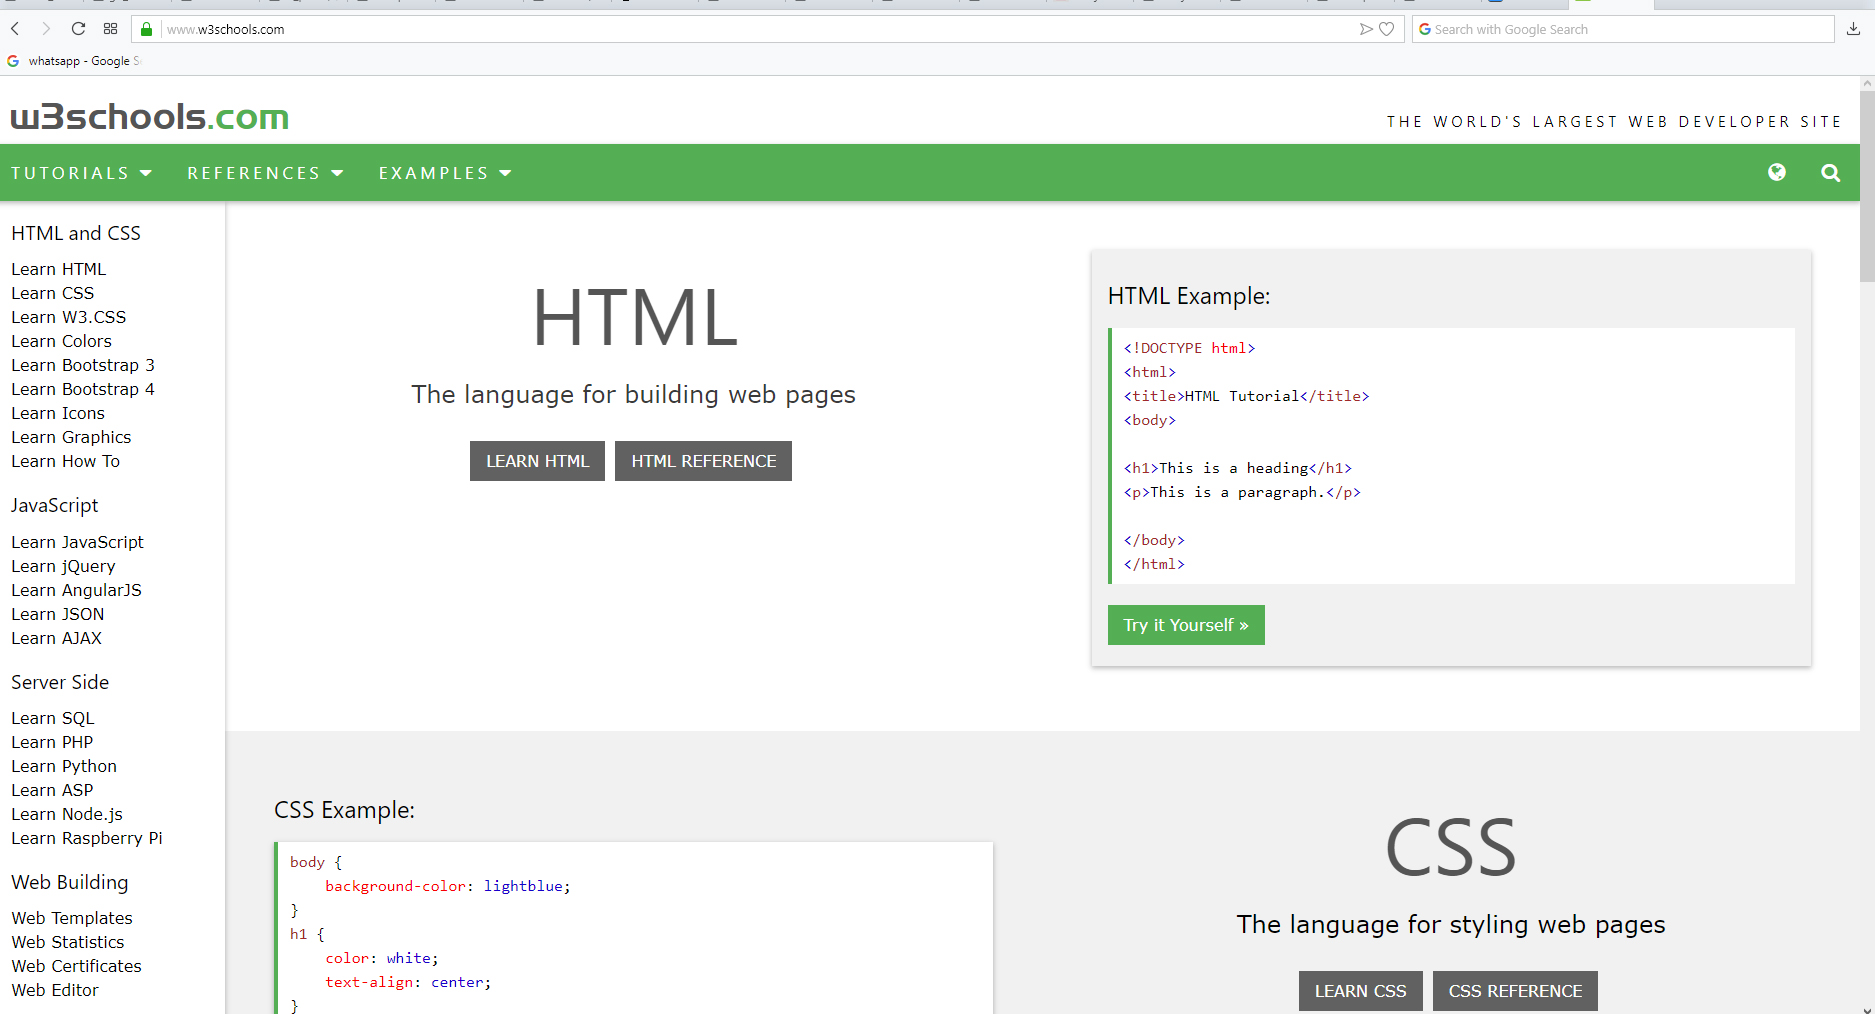Click the "CSS Example:" heading

[344, 810]
